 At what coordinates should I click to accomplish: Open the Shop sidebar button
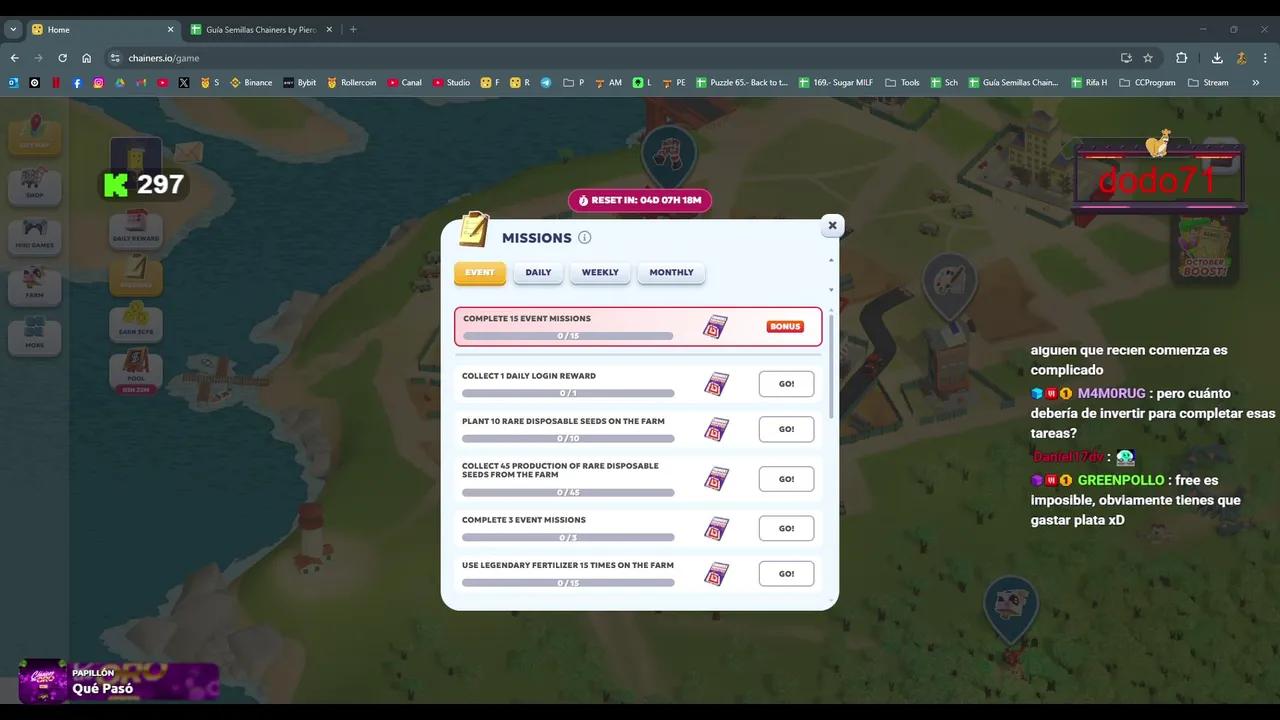(x=35, y=186)
